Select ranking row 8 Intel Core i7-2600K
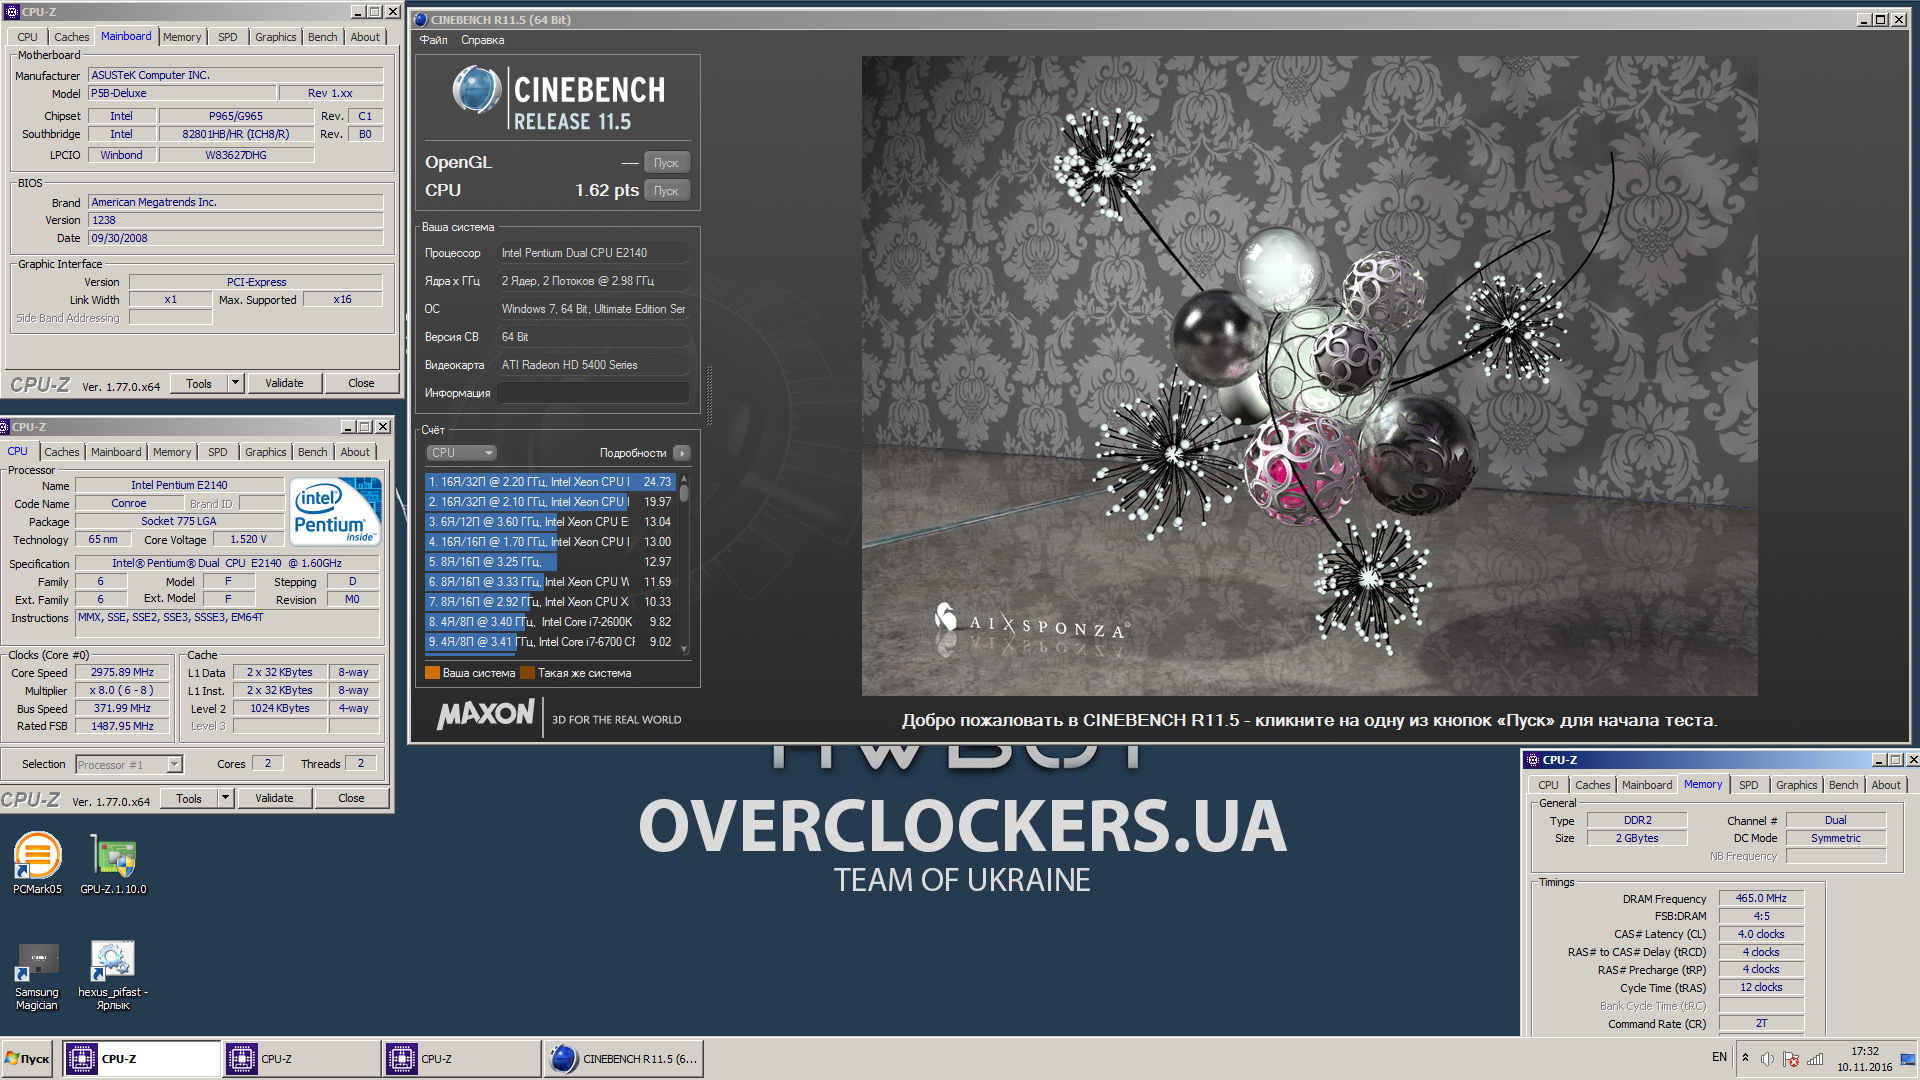The image size is (1920, 1080). (550, 622)
